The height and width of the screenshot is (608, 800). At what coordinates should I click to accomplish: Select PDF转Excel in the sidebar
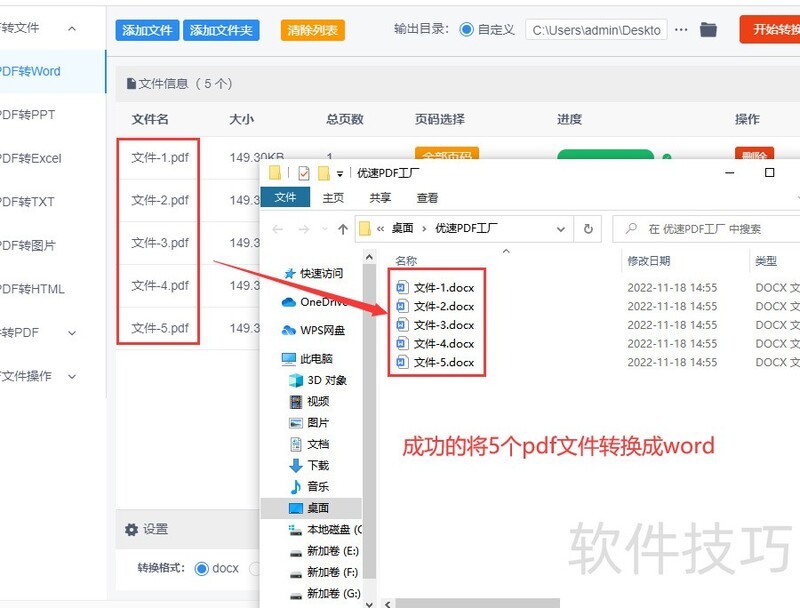coord(32,159)
